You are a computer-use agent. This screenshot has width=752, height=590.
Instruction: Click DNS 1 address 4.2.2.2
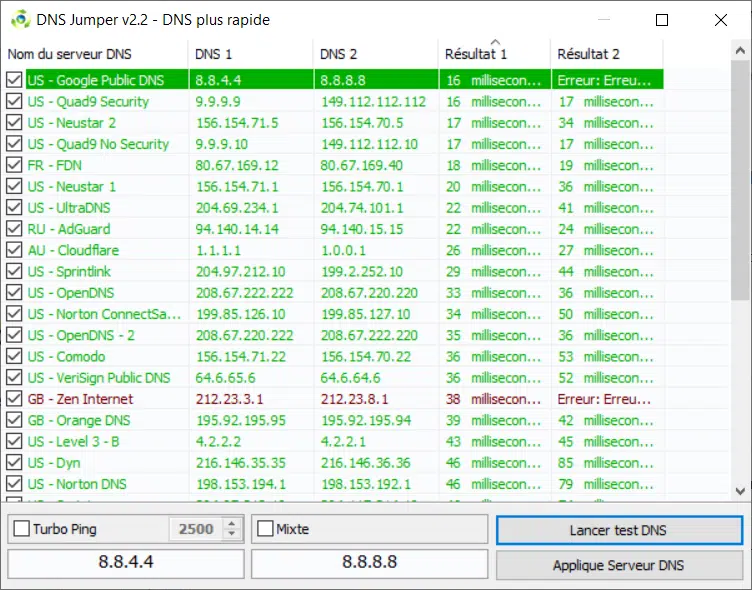218,441
